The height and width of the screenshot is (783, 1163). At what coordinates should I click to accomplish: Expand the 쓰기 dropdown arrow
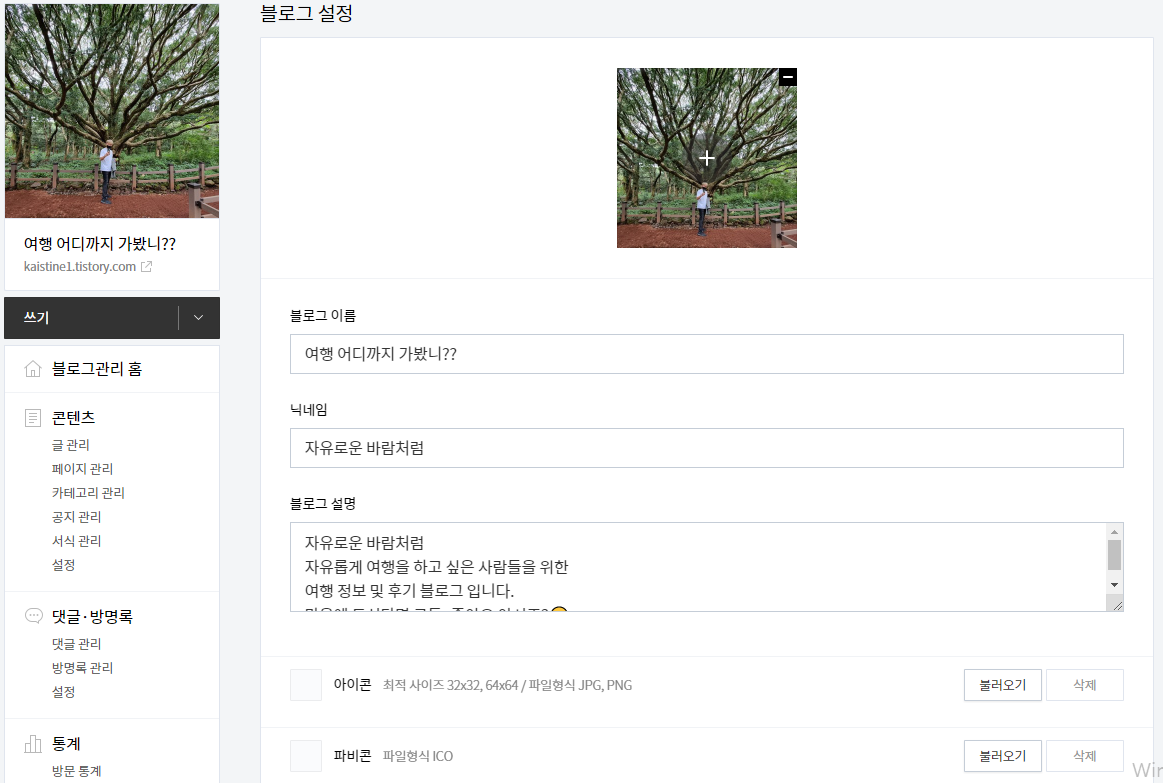[x=198, y=317]
